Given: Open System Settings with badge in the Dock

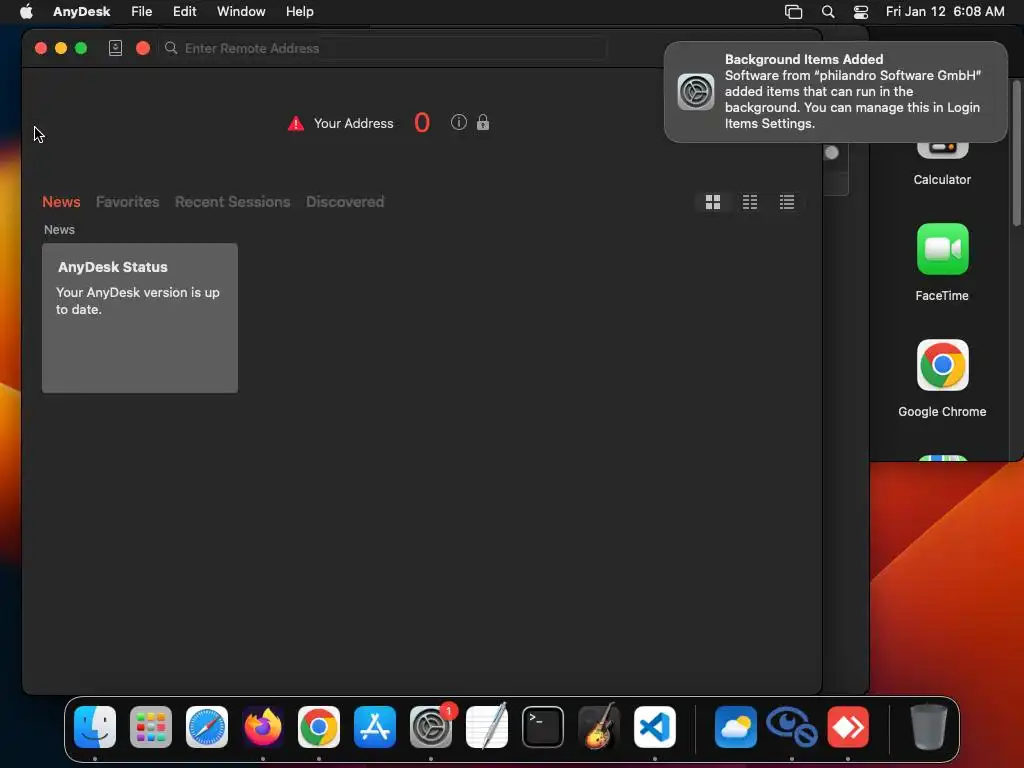Looking at the screenshot, I should (x=431, y=727).
